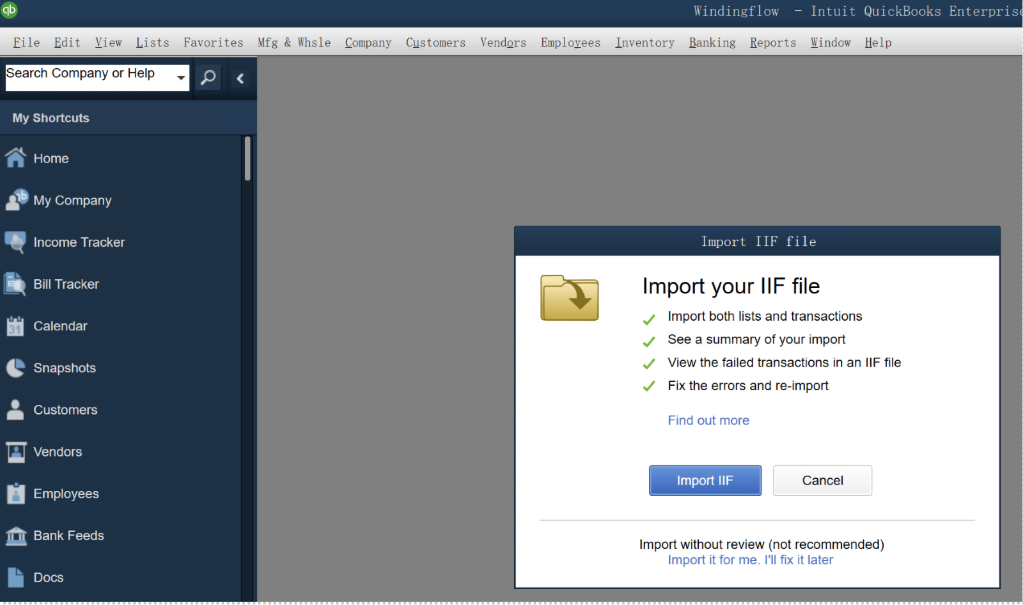Open the Vendors menu in menu bar
This screenshot has width=1023, height=605.
tap(503, 42)
